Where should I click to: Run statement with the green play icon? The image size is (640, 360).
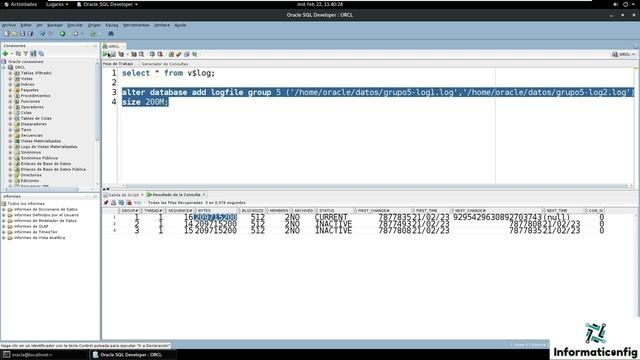pos(105,54)
